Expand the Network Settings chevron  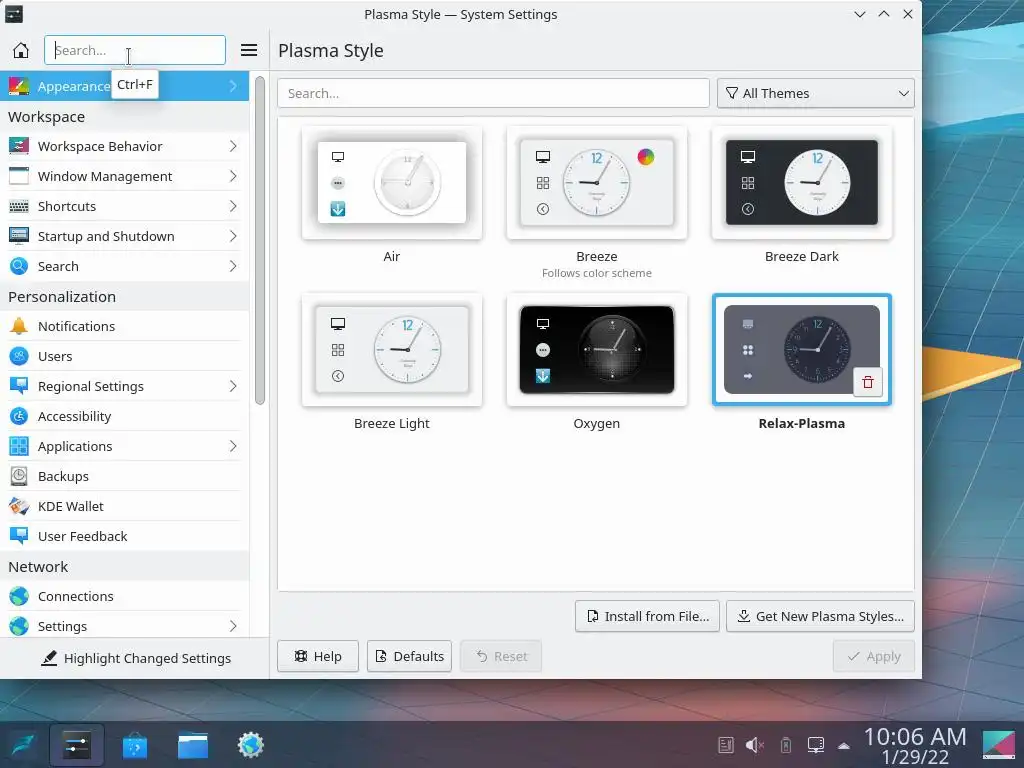233,626
